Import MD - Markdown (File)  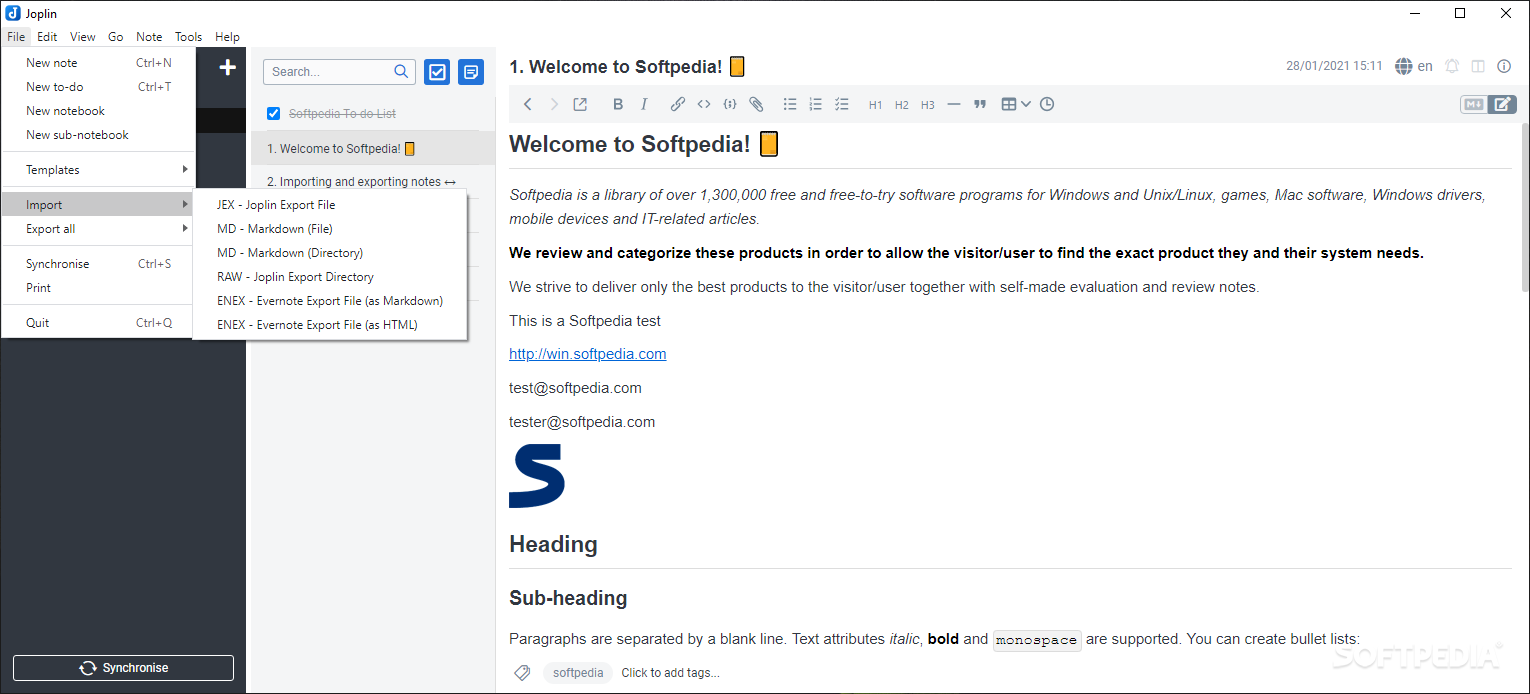pos(330,229)
